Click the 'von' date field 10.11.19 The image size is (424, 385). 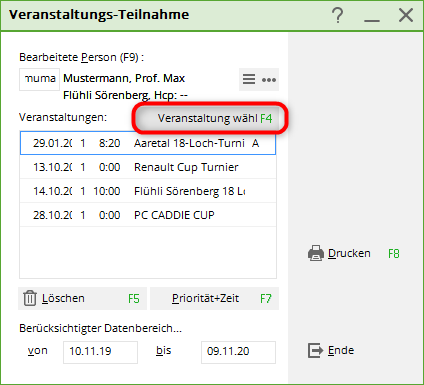(x=100, y=352)
